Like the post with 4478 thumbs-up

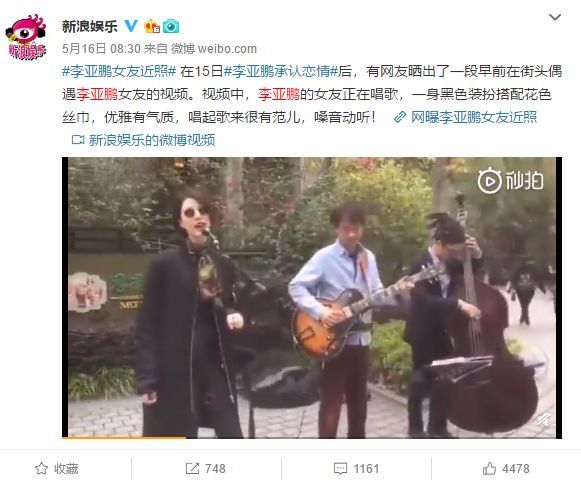click(x=506, y=468)
